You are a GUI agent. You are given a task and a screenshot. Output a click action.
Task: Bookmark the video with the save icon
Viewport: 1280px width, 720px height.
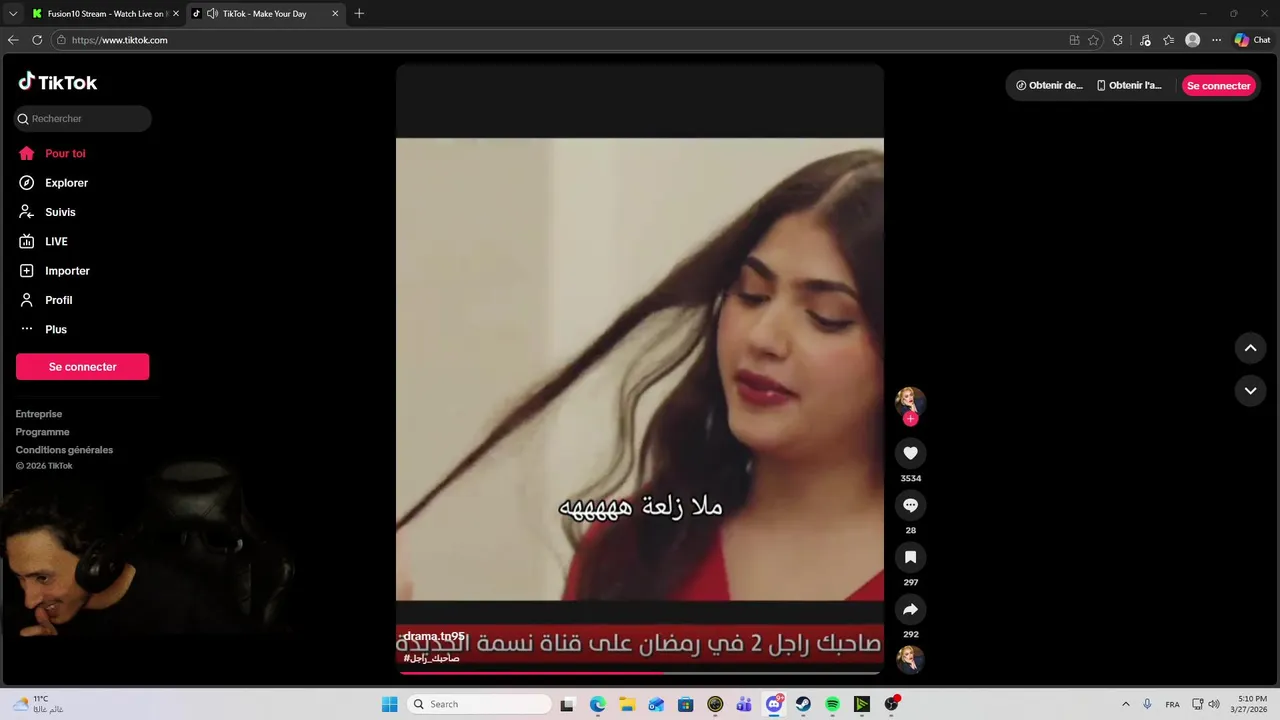(x=910, y=557)
